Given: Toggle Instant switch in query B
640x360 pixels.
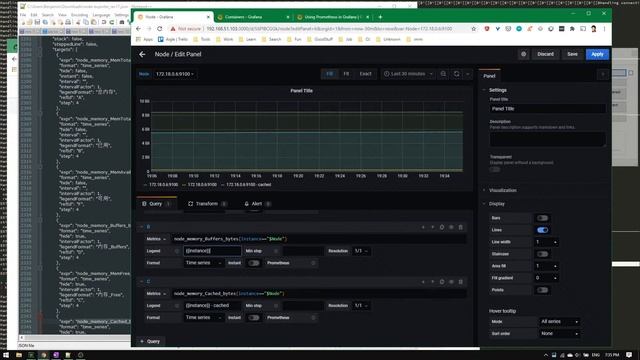Looking at the screenshot, I should pos(254,263).
